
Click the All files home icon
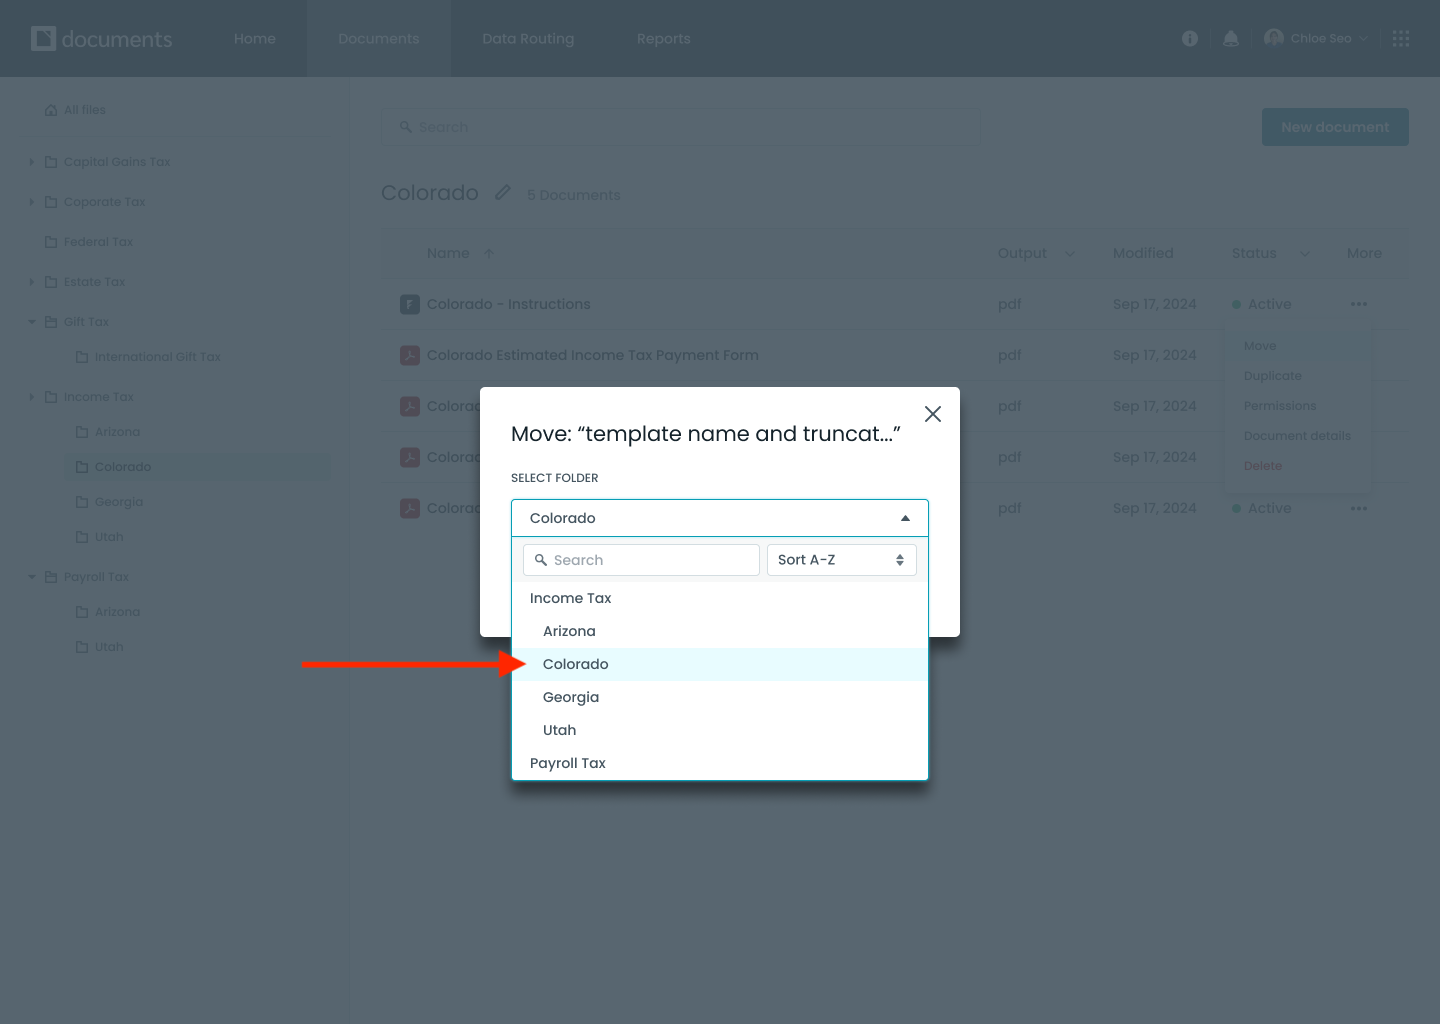pyautogui.click(x=51, y=110)
